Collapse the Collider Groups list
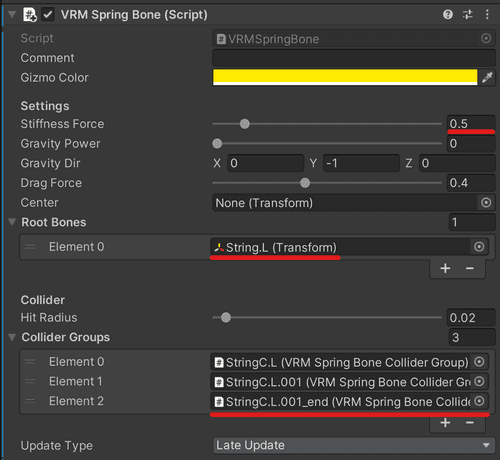Image resolution: width=500 pixels, height=460 pixels. (12, 337)
